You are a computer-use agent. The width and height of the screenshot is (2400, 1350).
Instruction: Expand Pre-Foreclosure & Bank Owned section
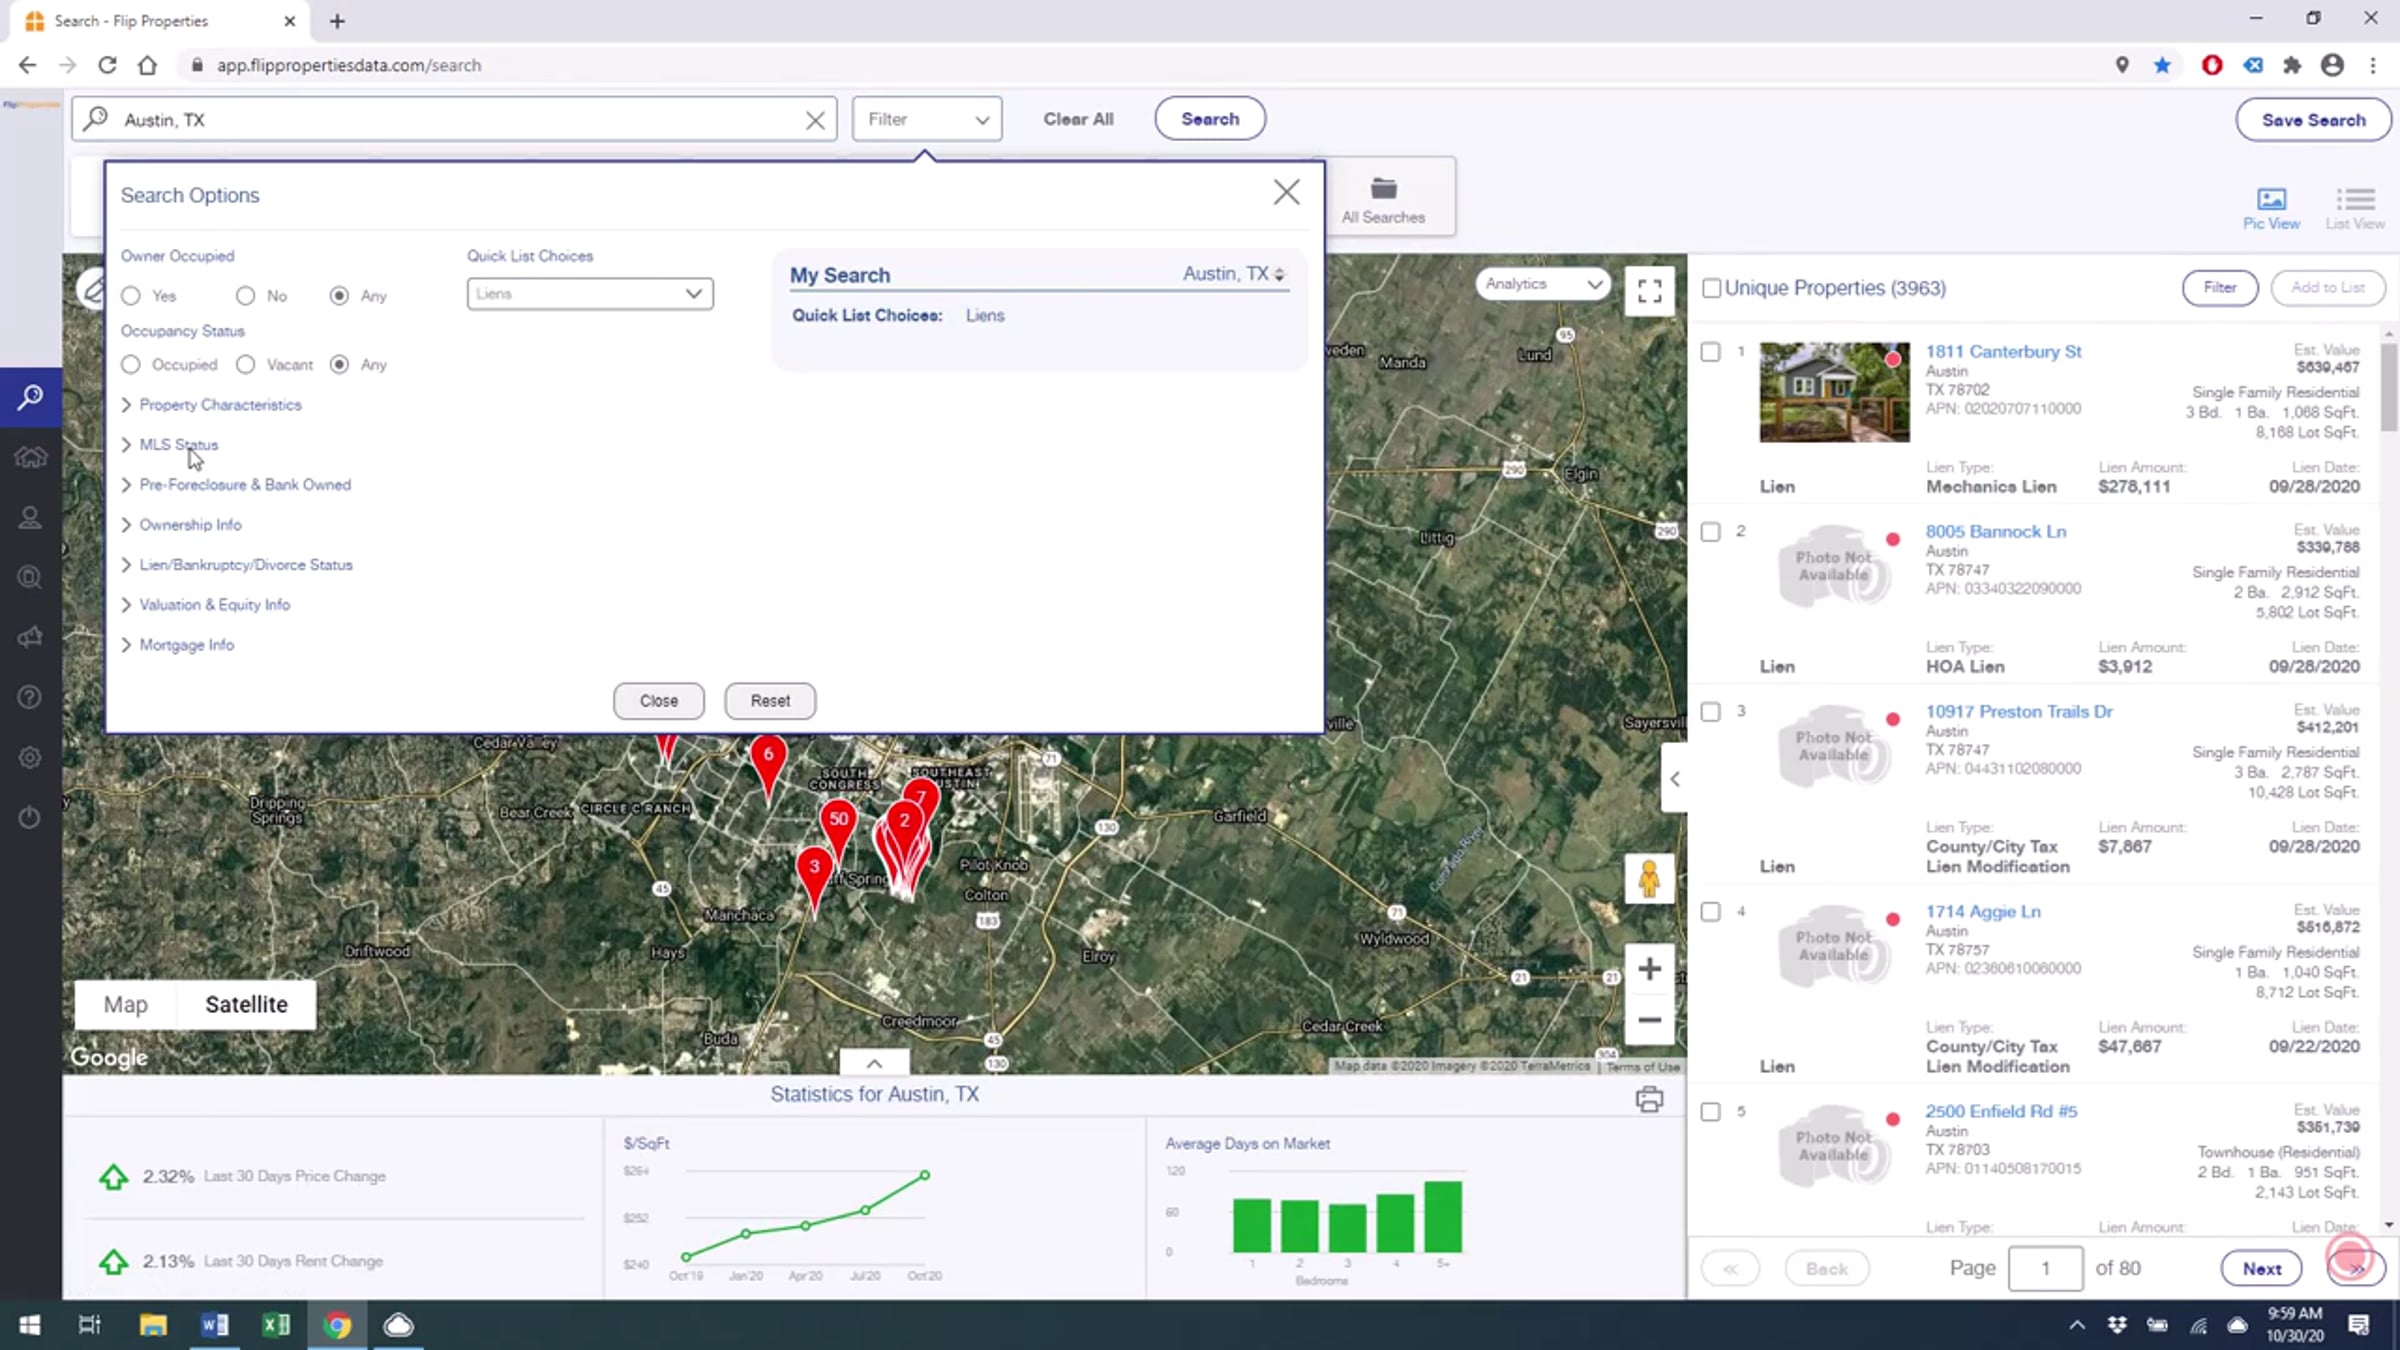244,485
